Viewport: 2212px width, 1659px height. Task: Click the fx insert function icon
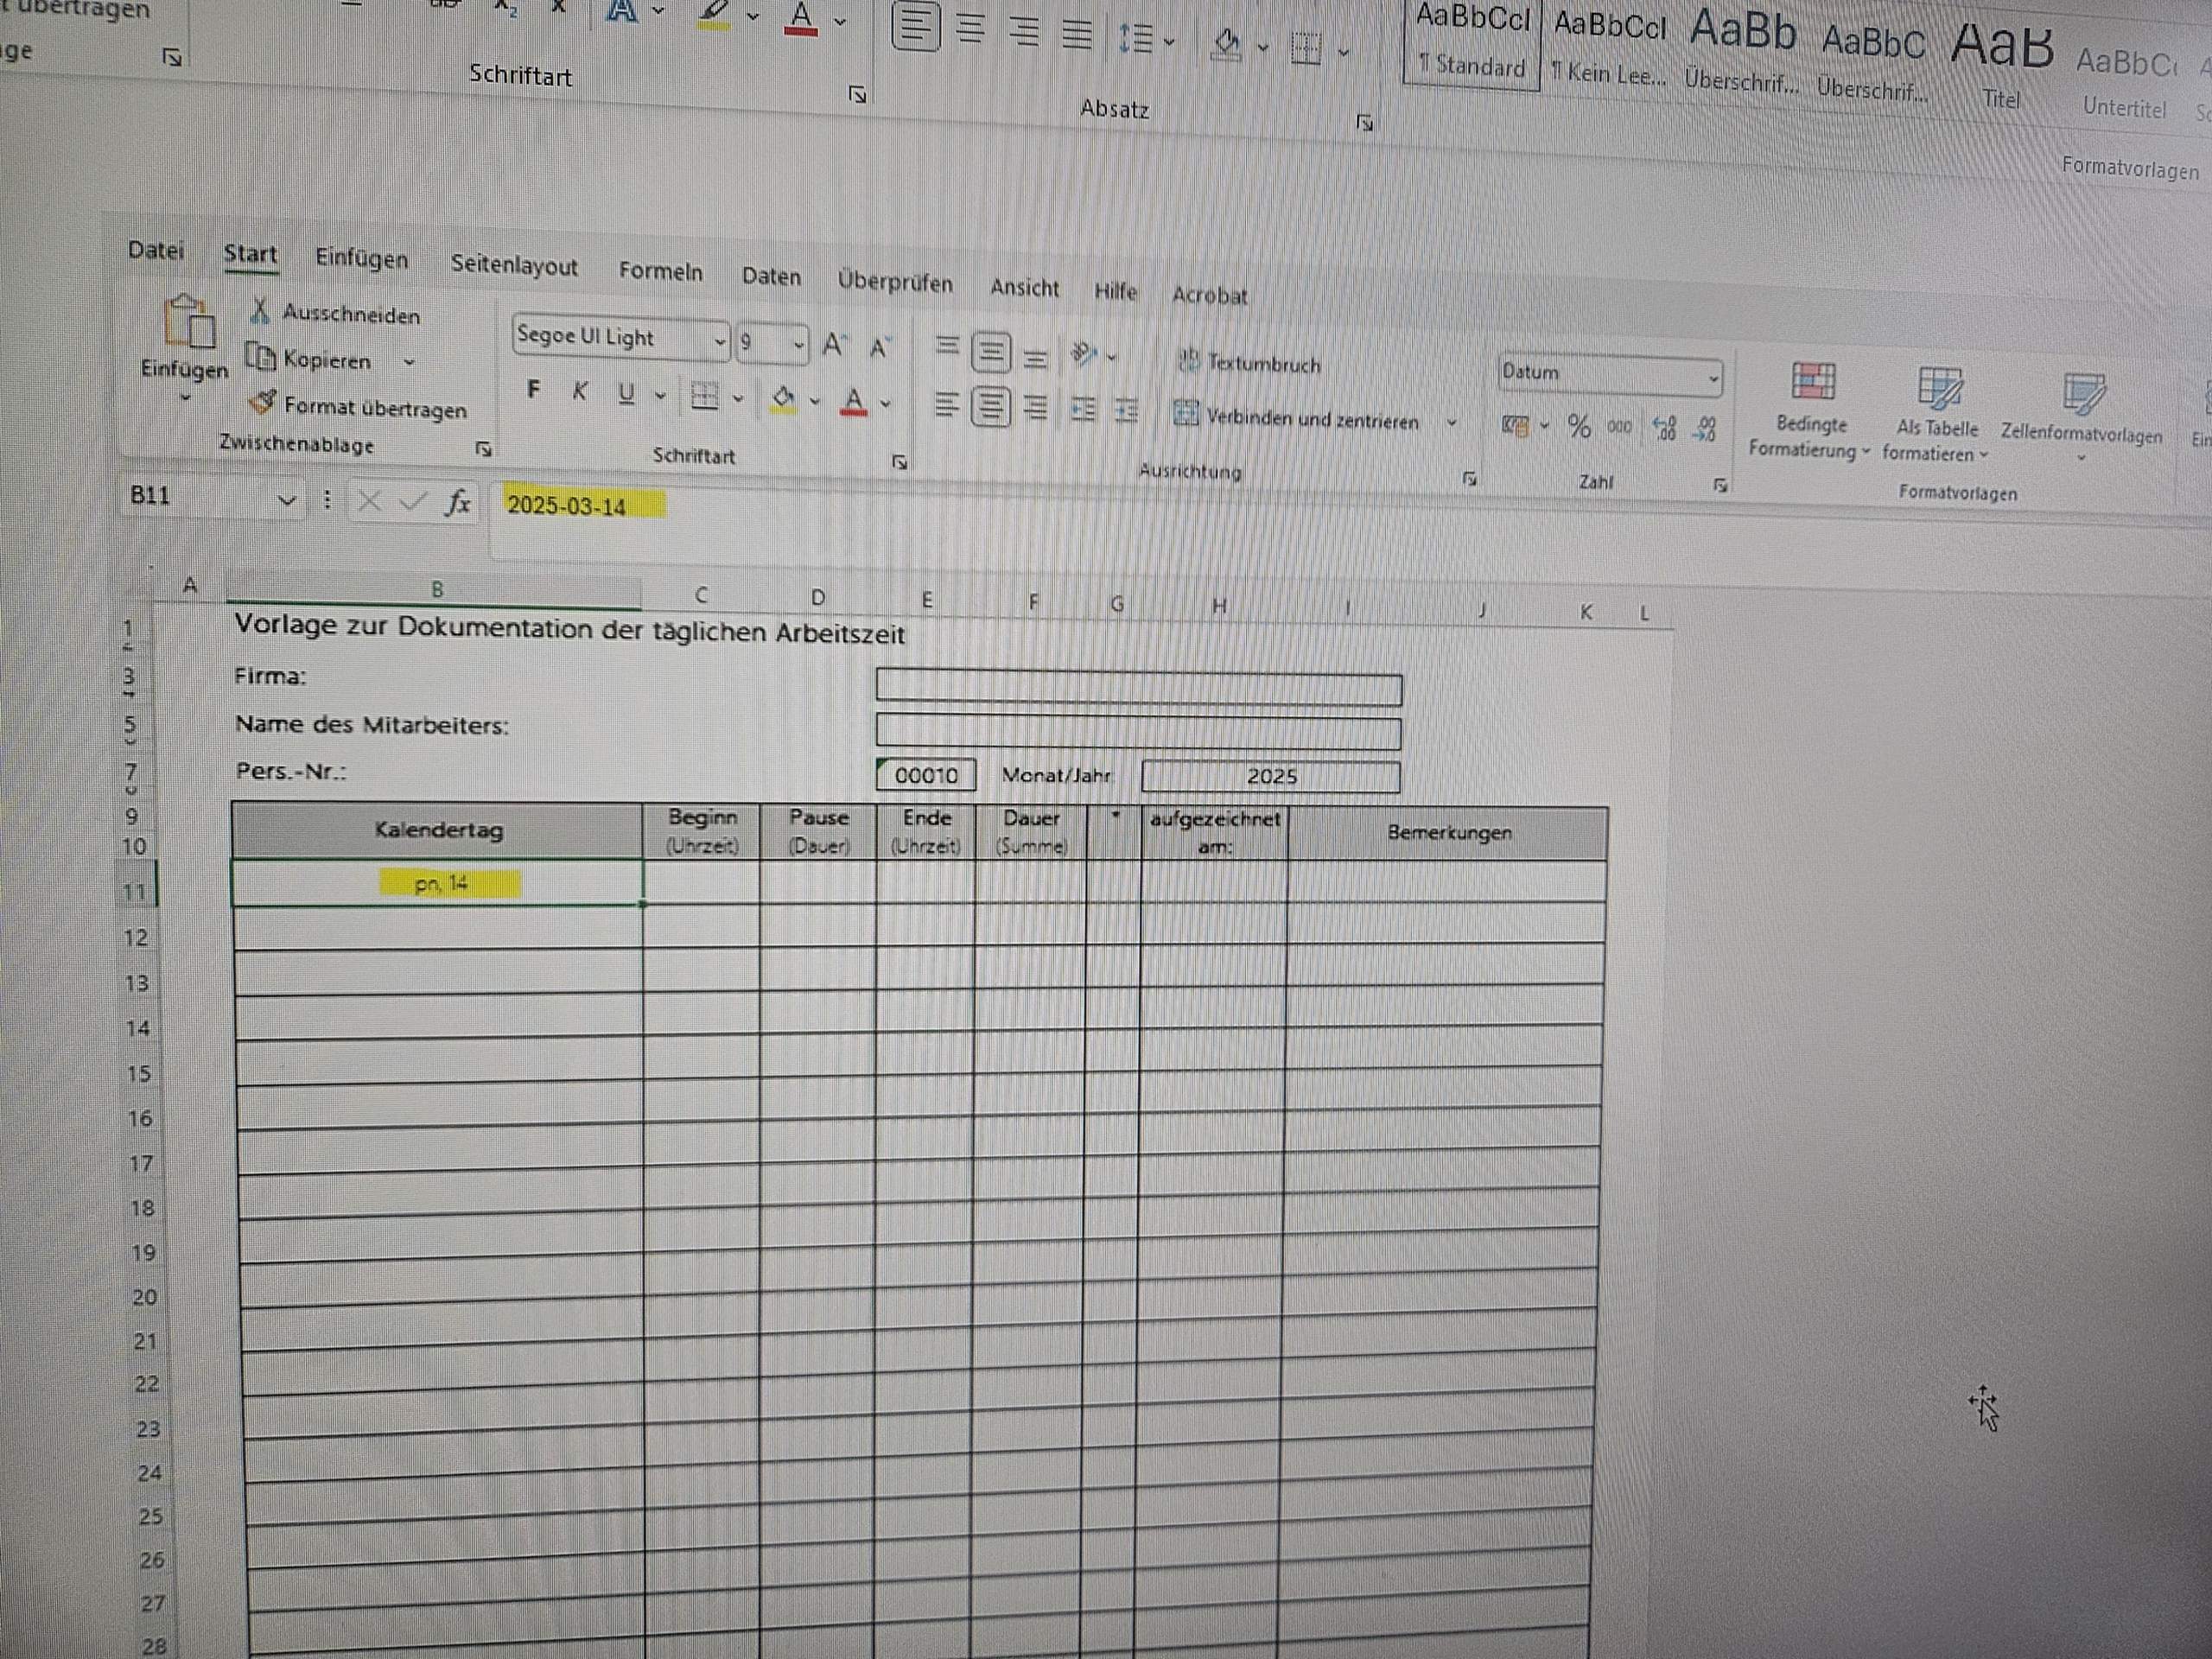(x=458, y=501)
